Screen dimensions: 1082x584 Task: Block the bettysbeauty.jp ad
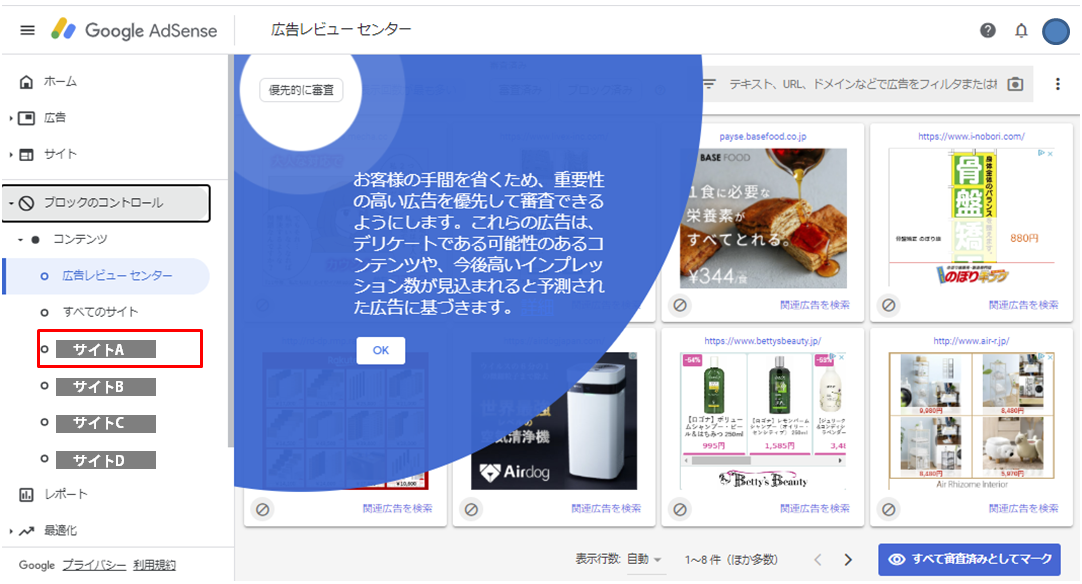click(x=680, y=509)
